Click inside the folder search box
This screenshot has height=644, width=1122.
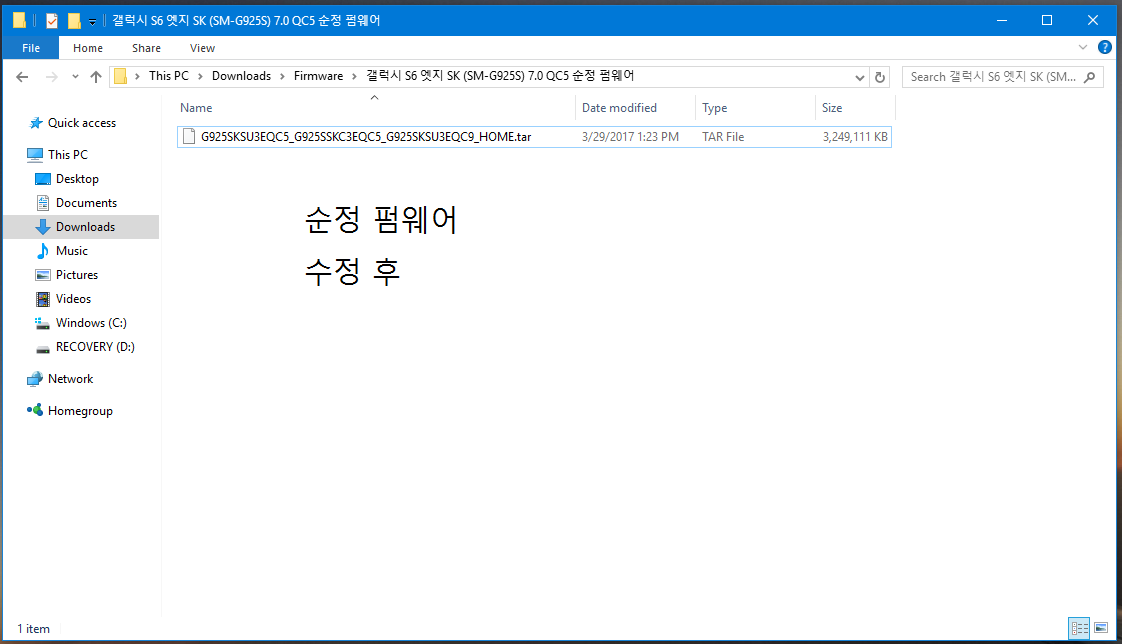coord(990,77)
